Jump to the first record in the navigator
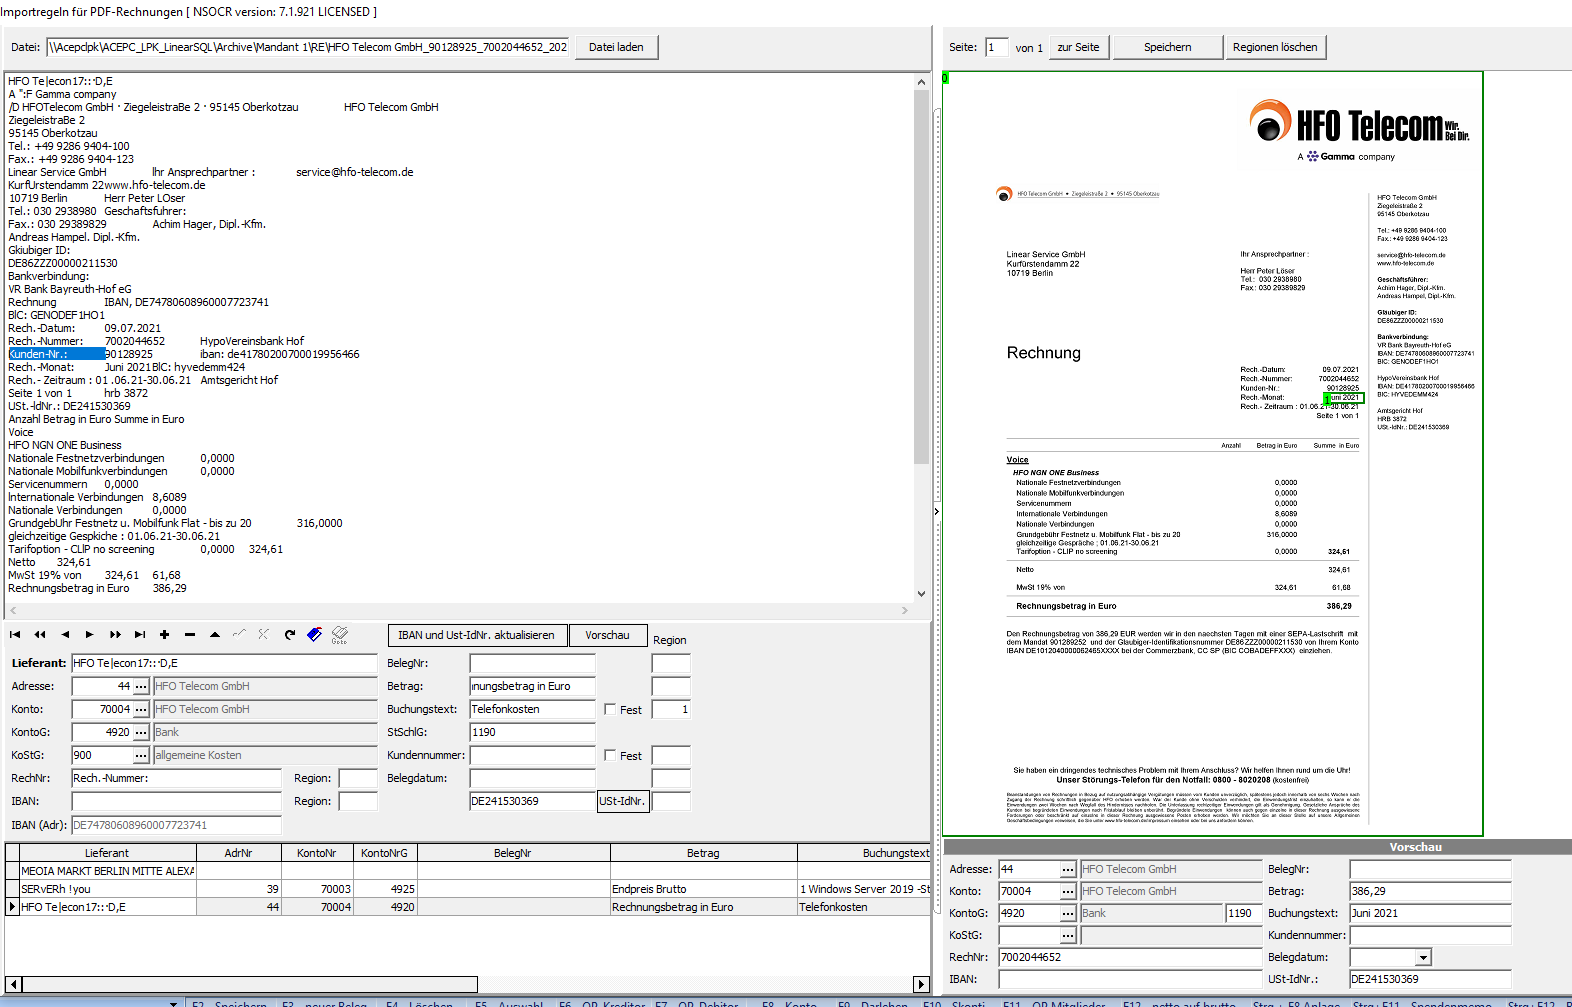Viewport: 1572px width, 1007px height. coord(15,635)
